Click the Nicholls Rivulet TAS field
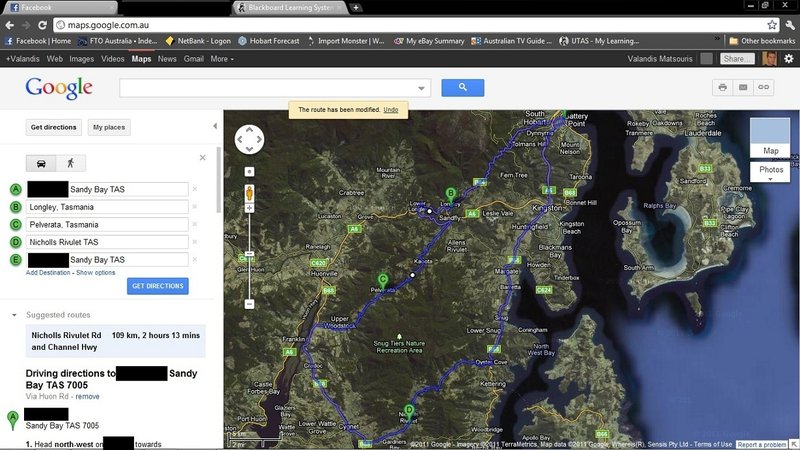The image size is (800, 450). click(107, 242)
